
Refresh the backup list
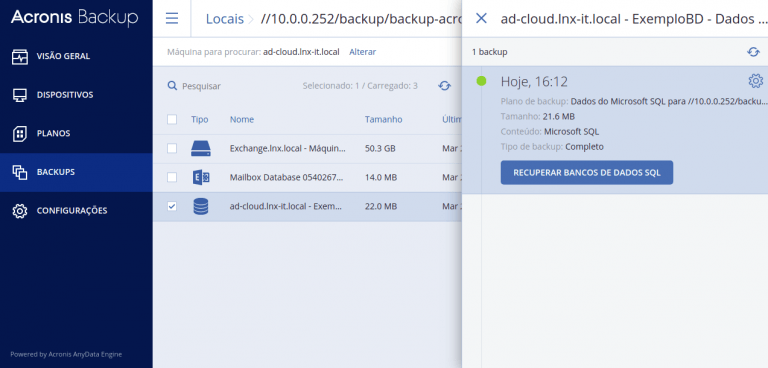[444, 86]
